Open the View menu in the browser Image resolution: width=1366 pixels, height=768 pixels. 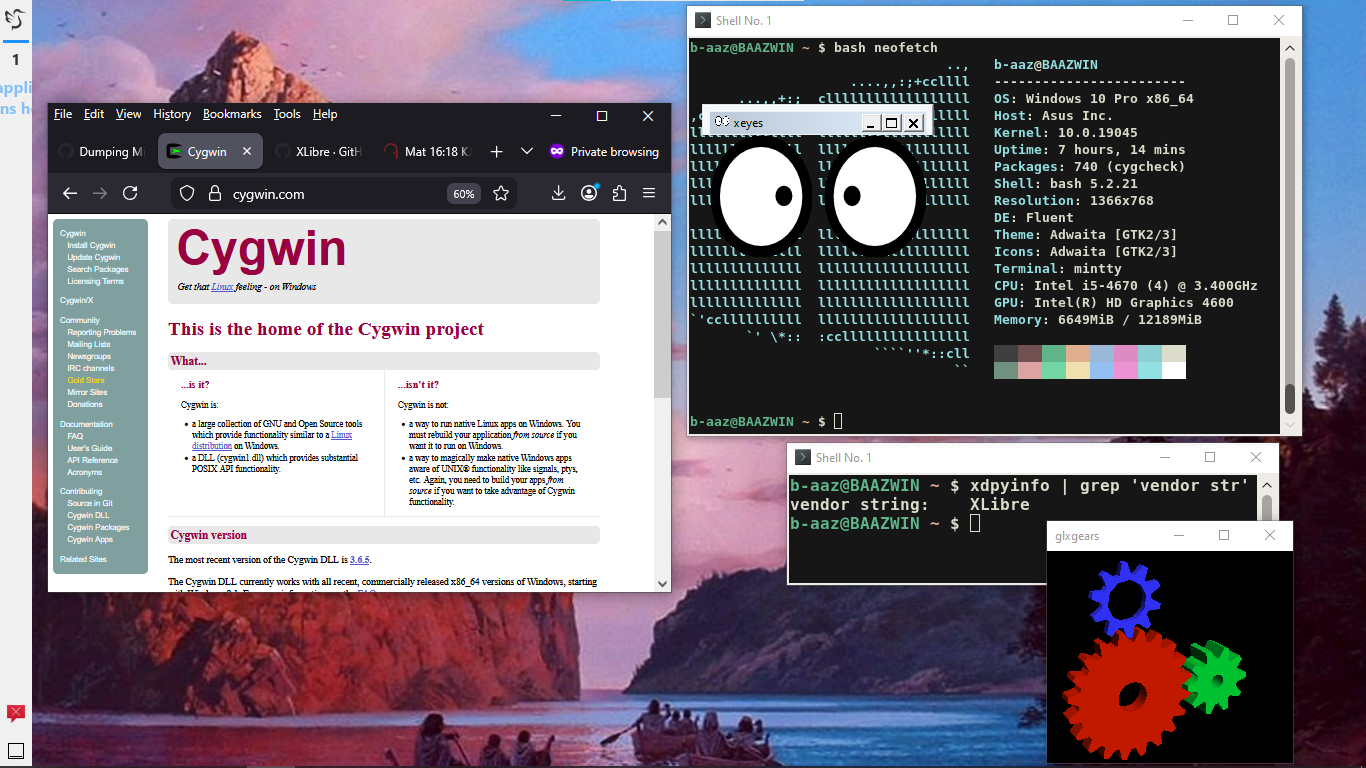[x=128, y=114]
